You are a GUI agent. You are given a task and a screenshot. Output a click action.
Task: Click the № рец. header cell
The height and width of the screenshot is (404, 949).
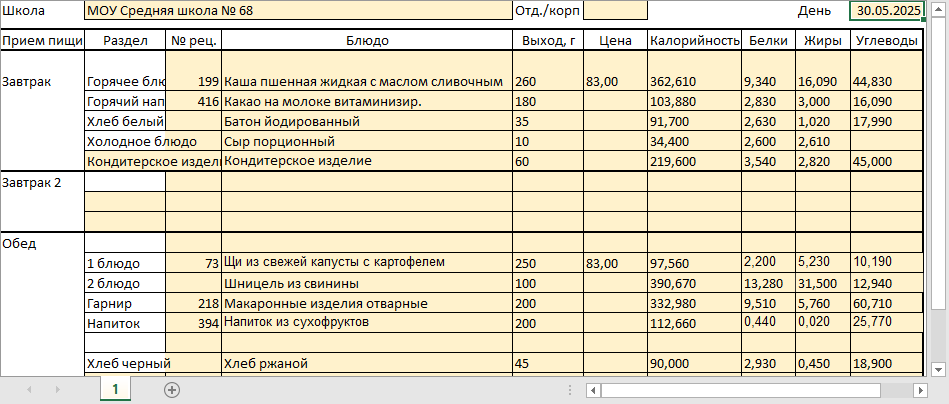(194, 41)
